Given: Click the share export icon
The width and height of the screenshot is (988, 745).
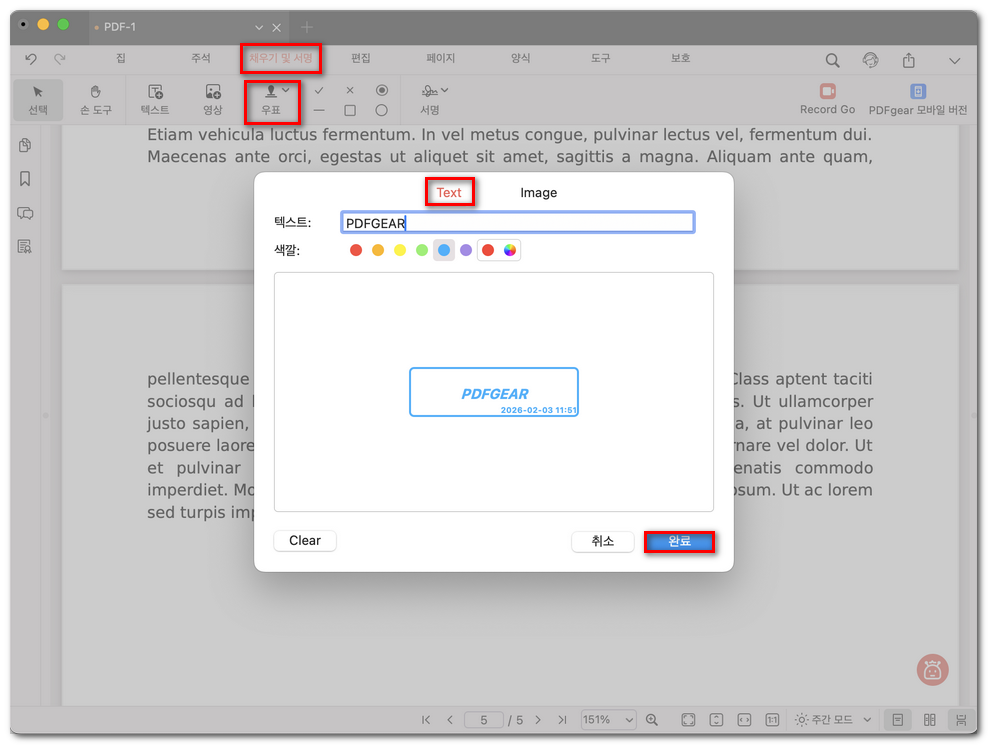Looking at the screenshot, I should [909, 60].
